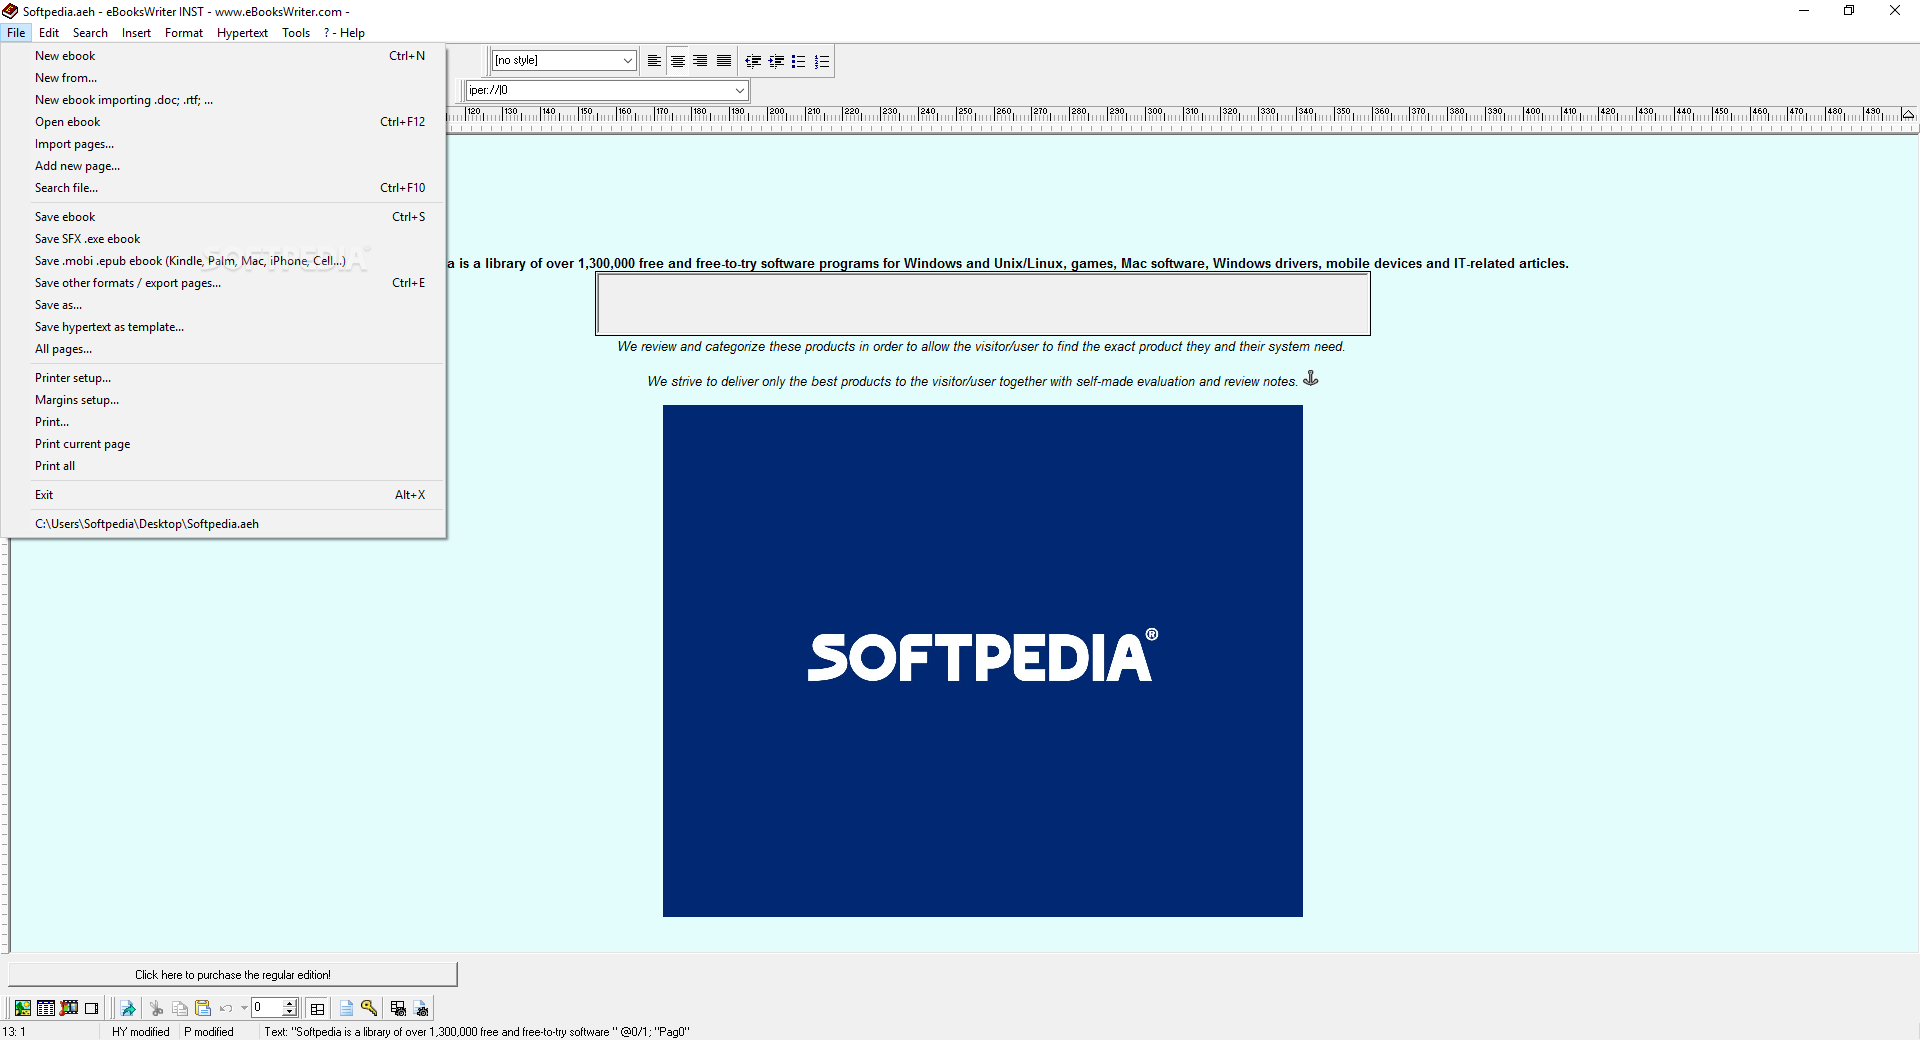
Task: Toggle the page layout grid button
Action: pyautogui.click(x=318, y=1008)
